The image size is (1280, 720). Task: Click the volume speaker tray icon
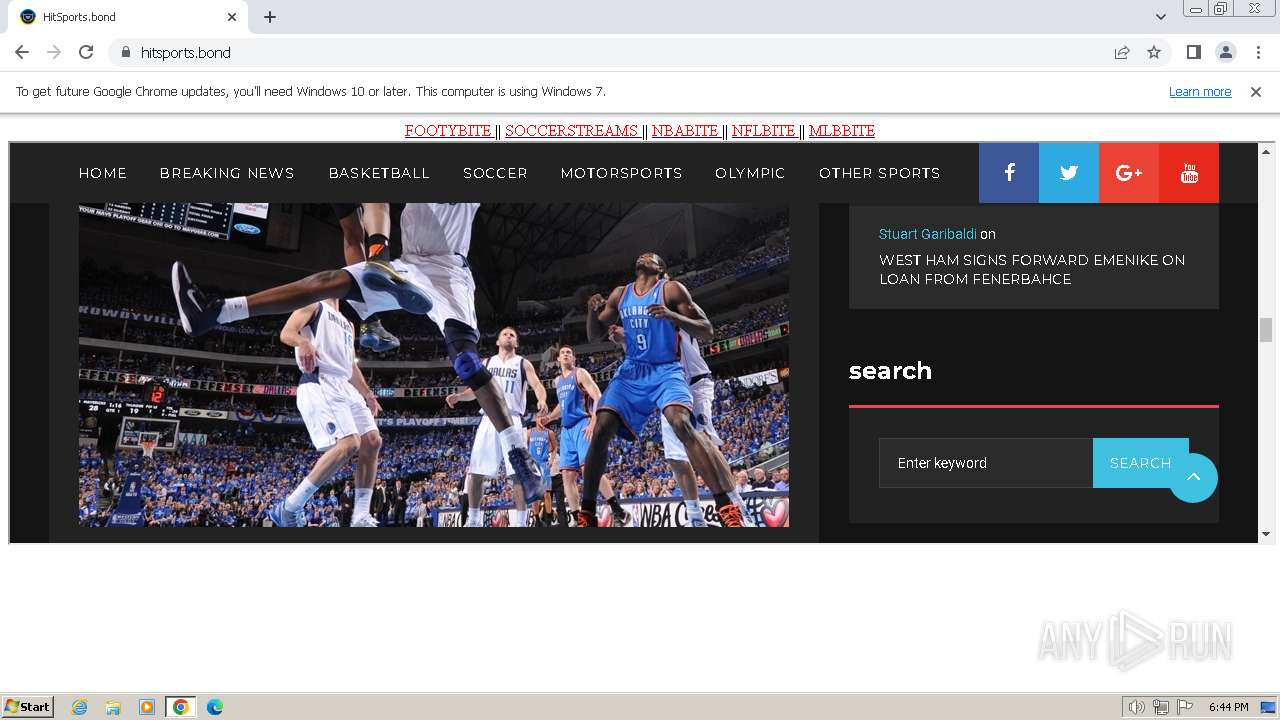[1137, 707]
